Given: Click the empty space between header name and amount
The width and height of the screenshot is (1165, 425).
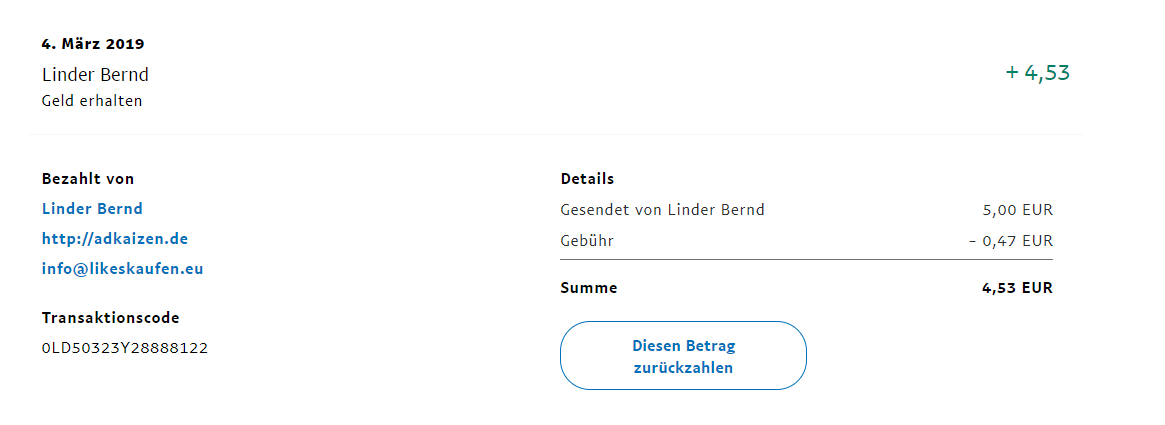Looking at the screenshot, I should pyautogui.click(x=575, y=75).
